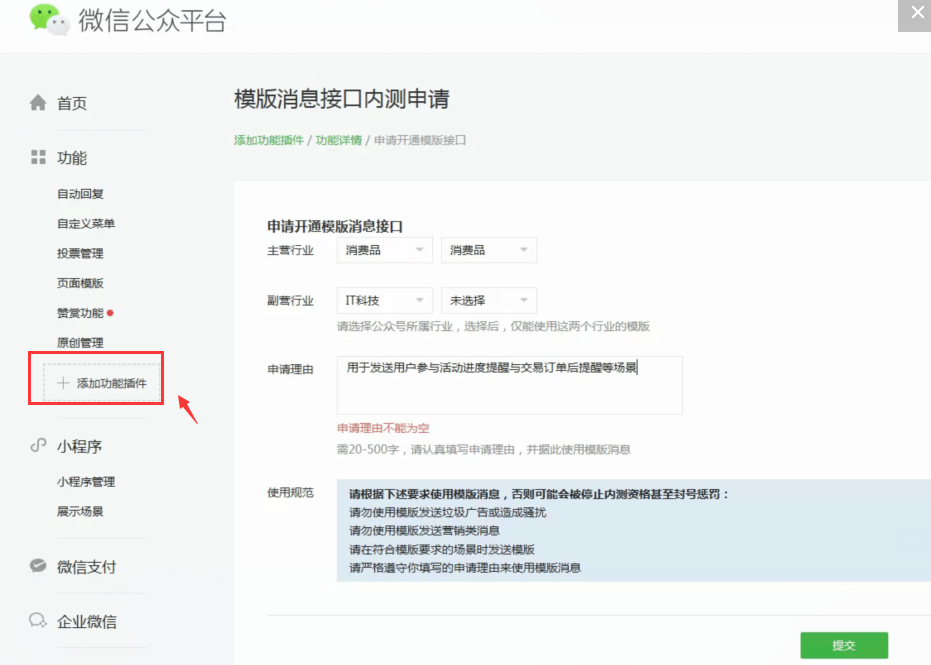This screenshot has width=931, height=665.
Task: Click the 主营行业 label
Action: click(290, 251)
